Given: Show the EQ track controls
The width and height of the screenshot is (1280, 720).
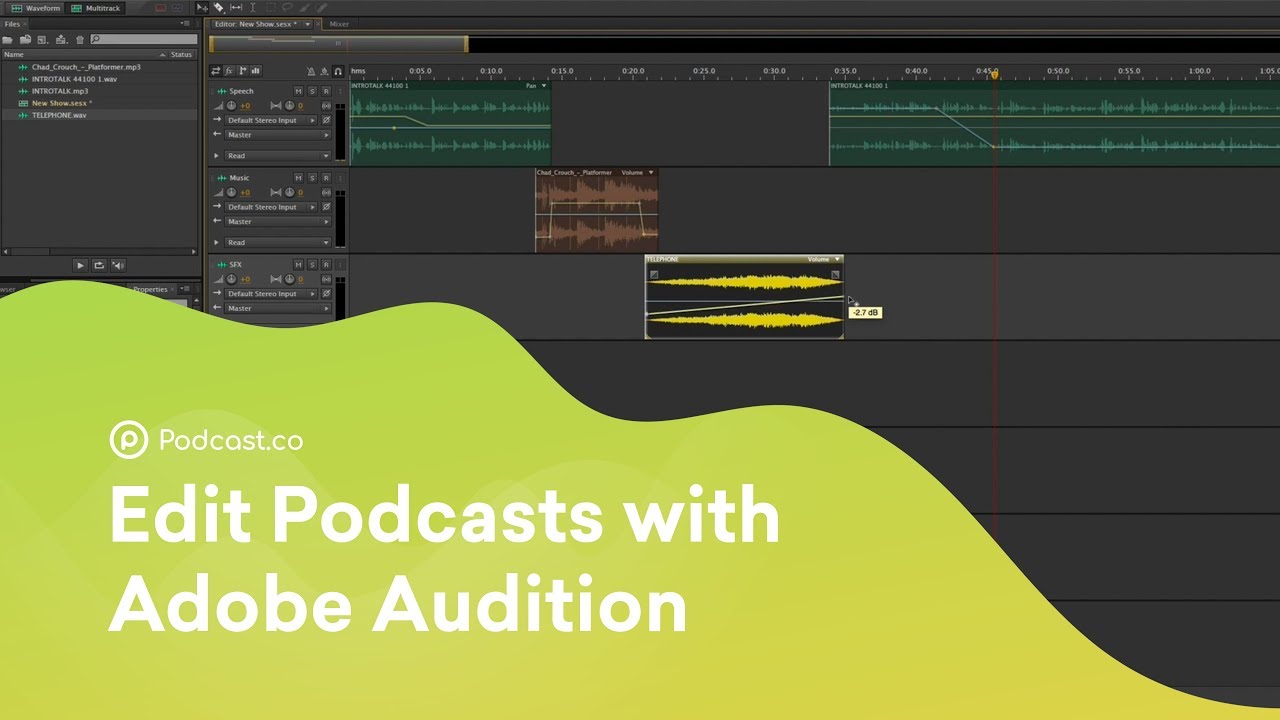Looking at the screenshot, I should (x=256, y=71).
